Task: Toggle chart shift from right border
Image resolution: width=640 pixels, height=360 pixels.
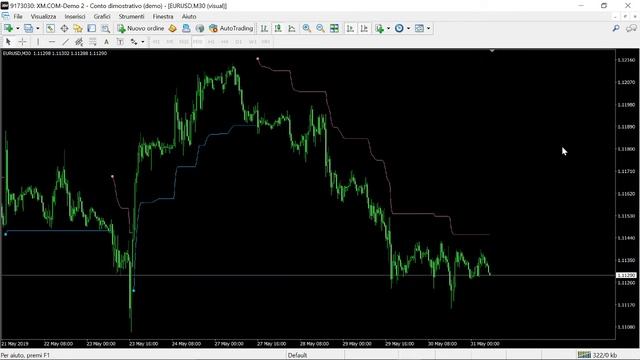Action: (x=364, y=28)
